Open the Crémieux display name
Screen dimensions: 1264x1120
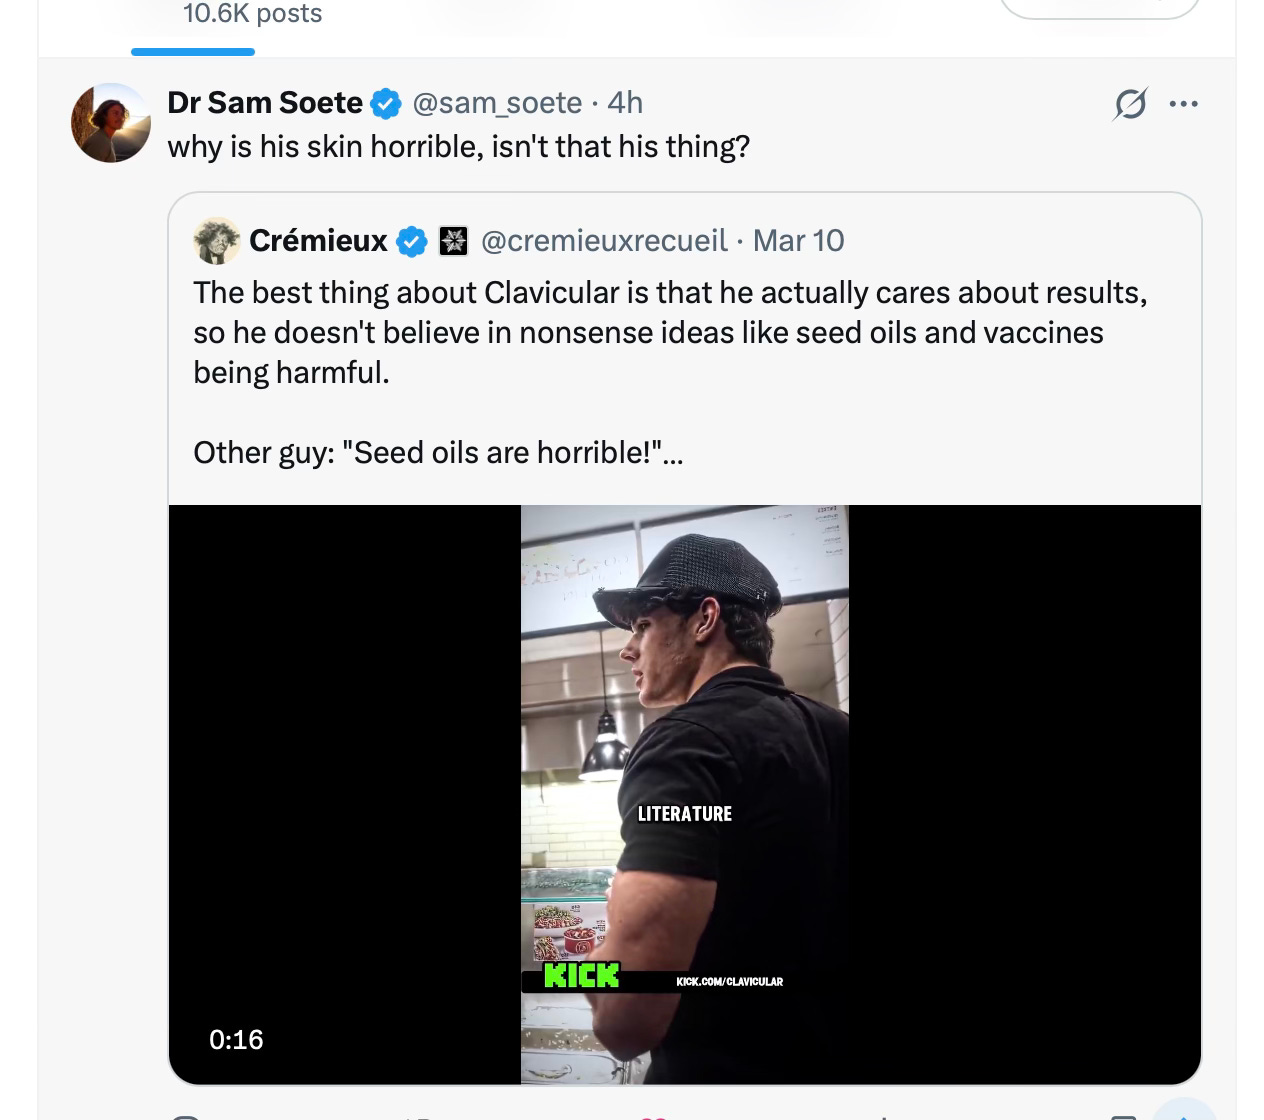pyautogui.click(x=318, y=241)
